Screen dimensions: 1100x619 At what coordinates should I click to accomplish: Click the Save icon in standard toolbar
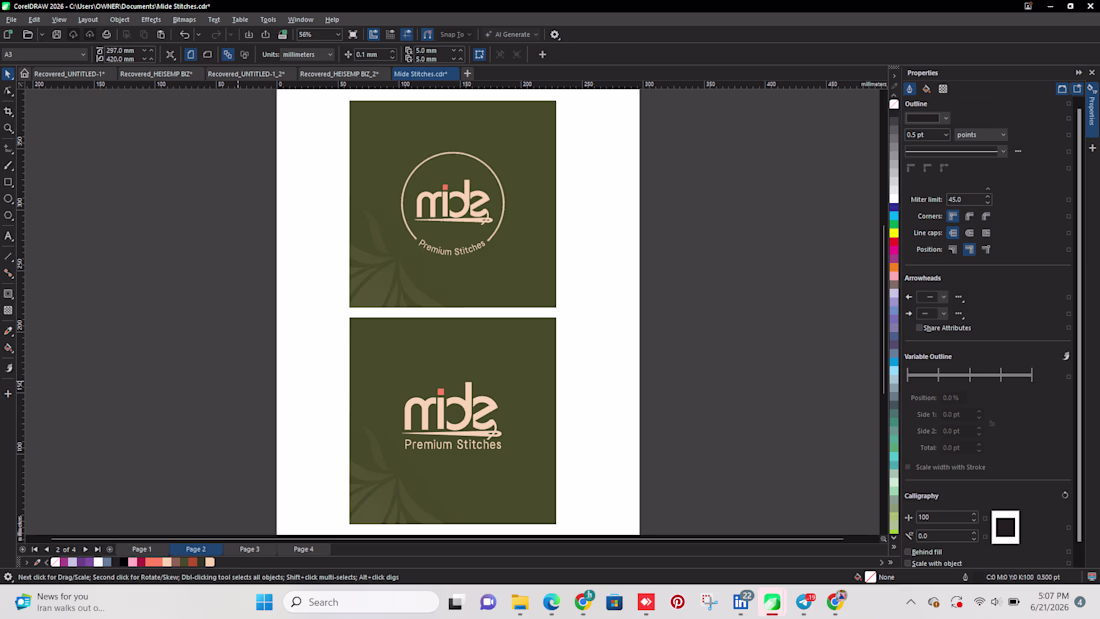56,34
